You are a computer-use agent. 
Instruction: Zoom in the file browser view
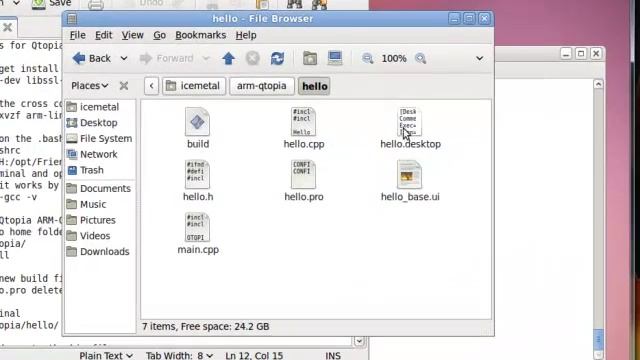point(420,58)
